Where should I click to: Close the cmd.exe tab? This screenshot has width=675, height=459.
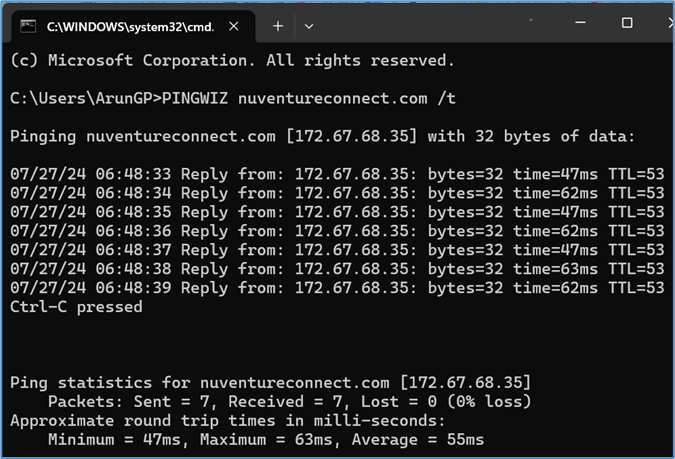[234, 27]
